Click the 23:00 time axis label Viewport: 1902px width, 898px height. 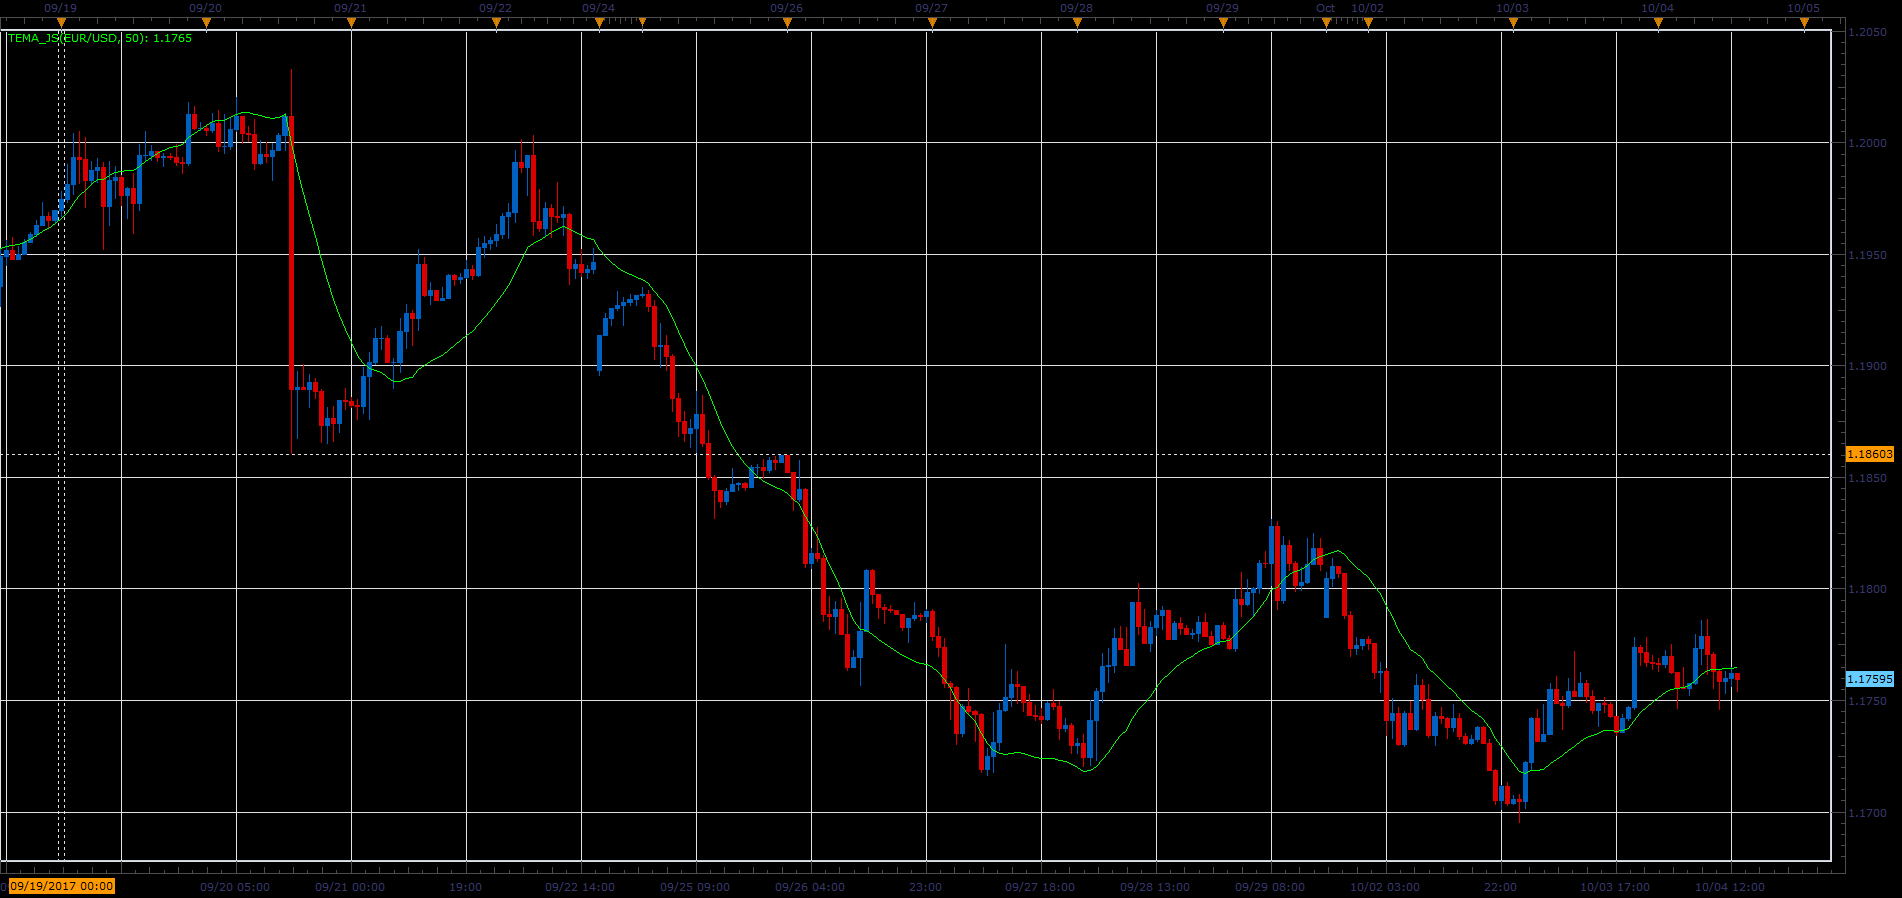[926, 887]
